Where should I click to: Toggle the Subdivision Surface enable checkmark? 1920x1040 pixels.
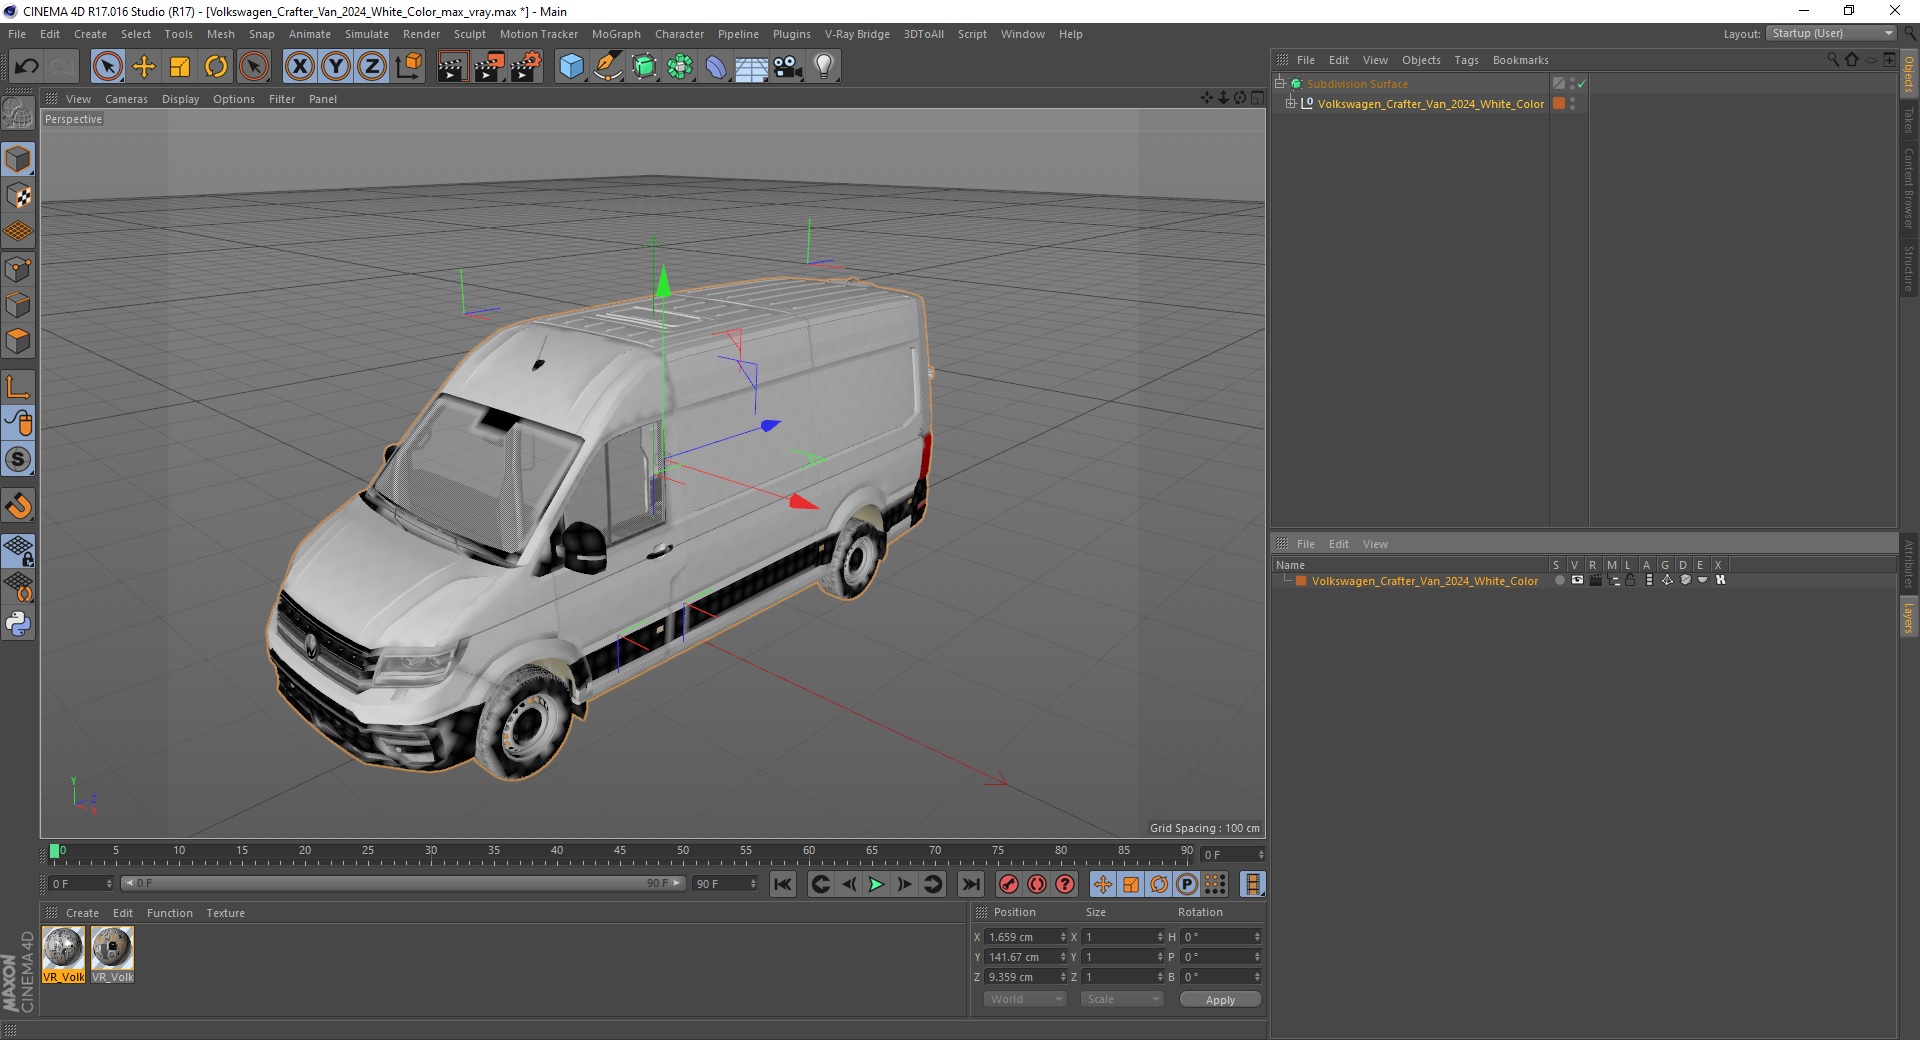pyautogui.click(x=1581, y=84)
